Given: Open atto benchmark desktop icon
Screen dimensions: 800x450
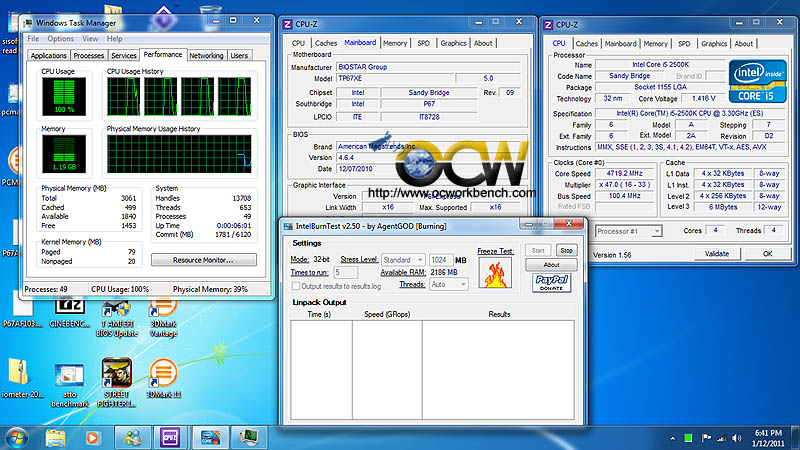Looking at the screenshot, I should point(69,385).
